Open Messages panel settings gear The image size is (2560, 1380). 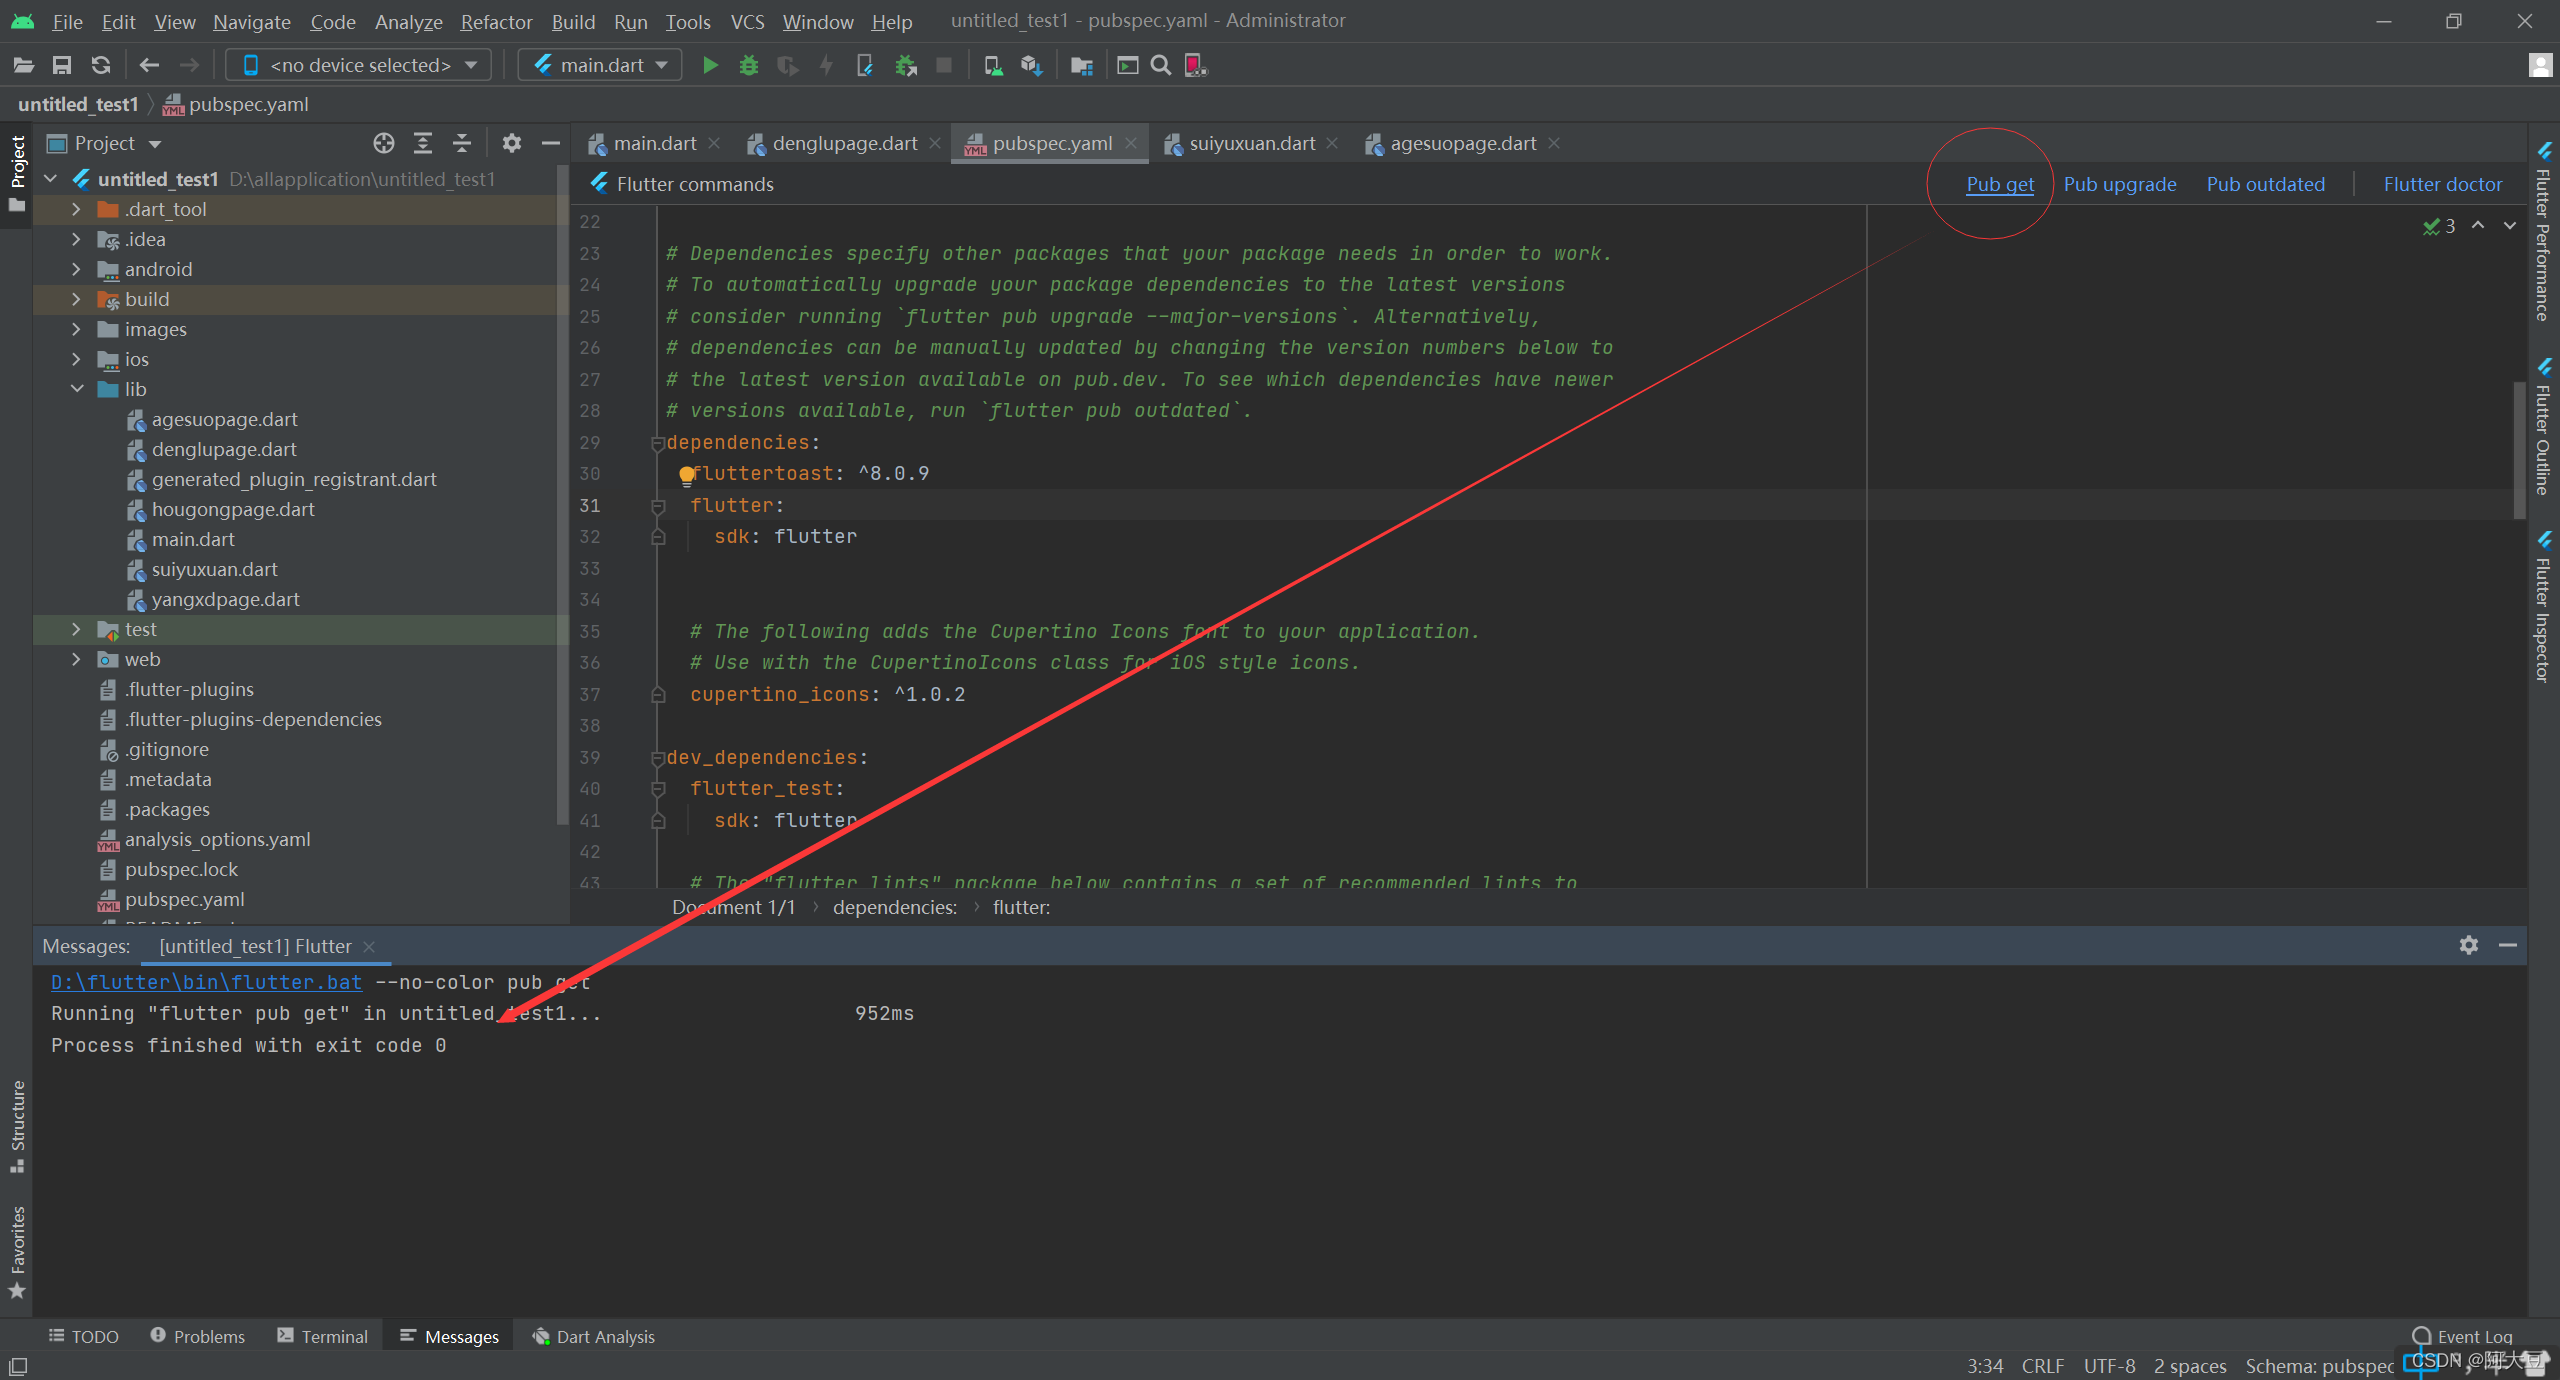(x=2468, y=945)
